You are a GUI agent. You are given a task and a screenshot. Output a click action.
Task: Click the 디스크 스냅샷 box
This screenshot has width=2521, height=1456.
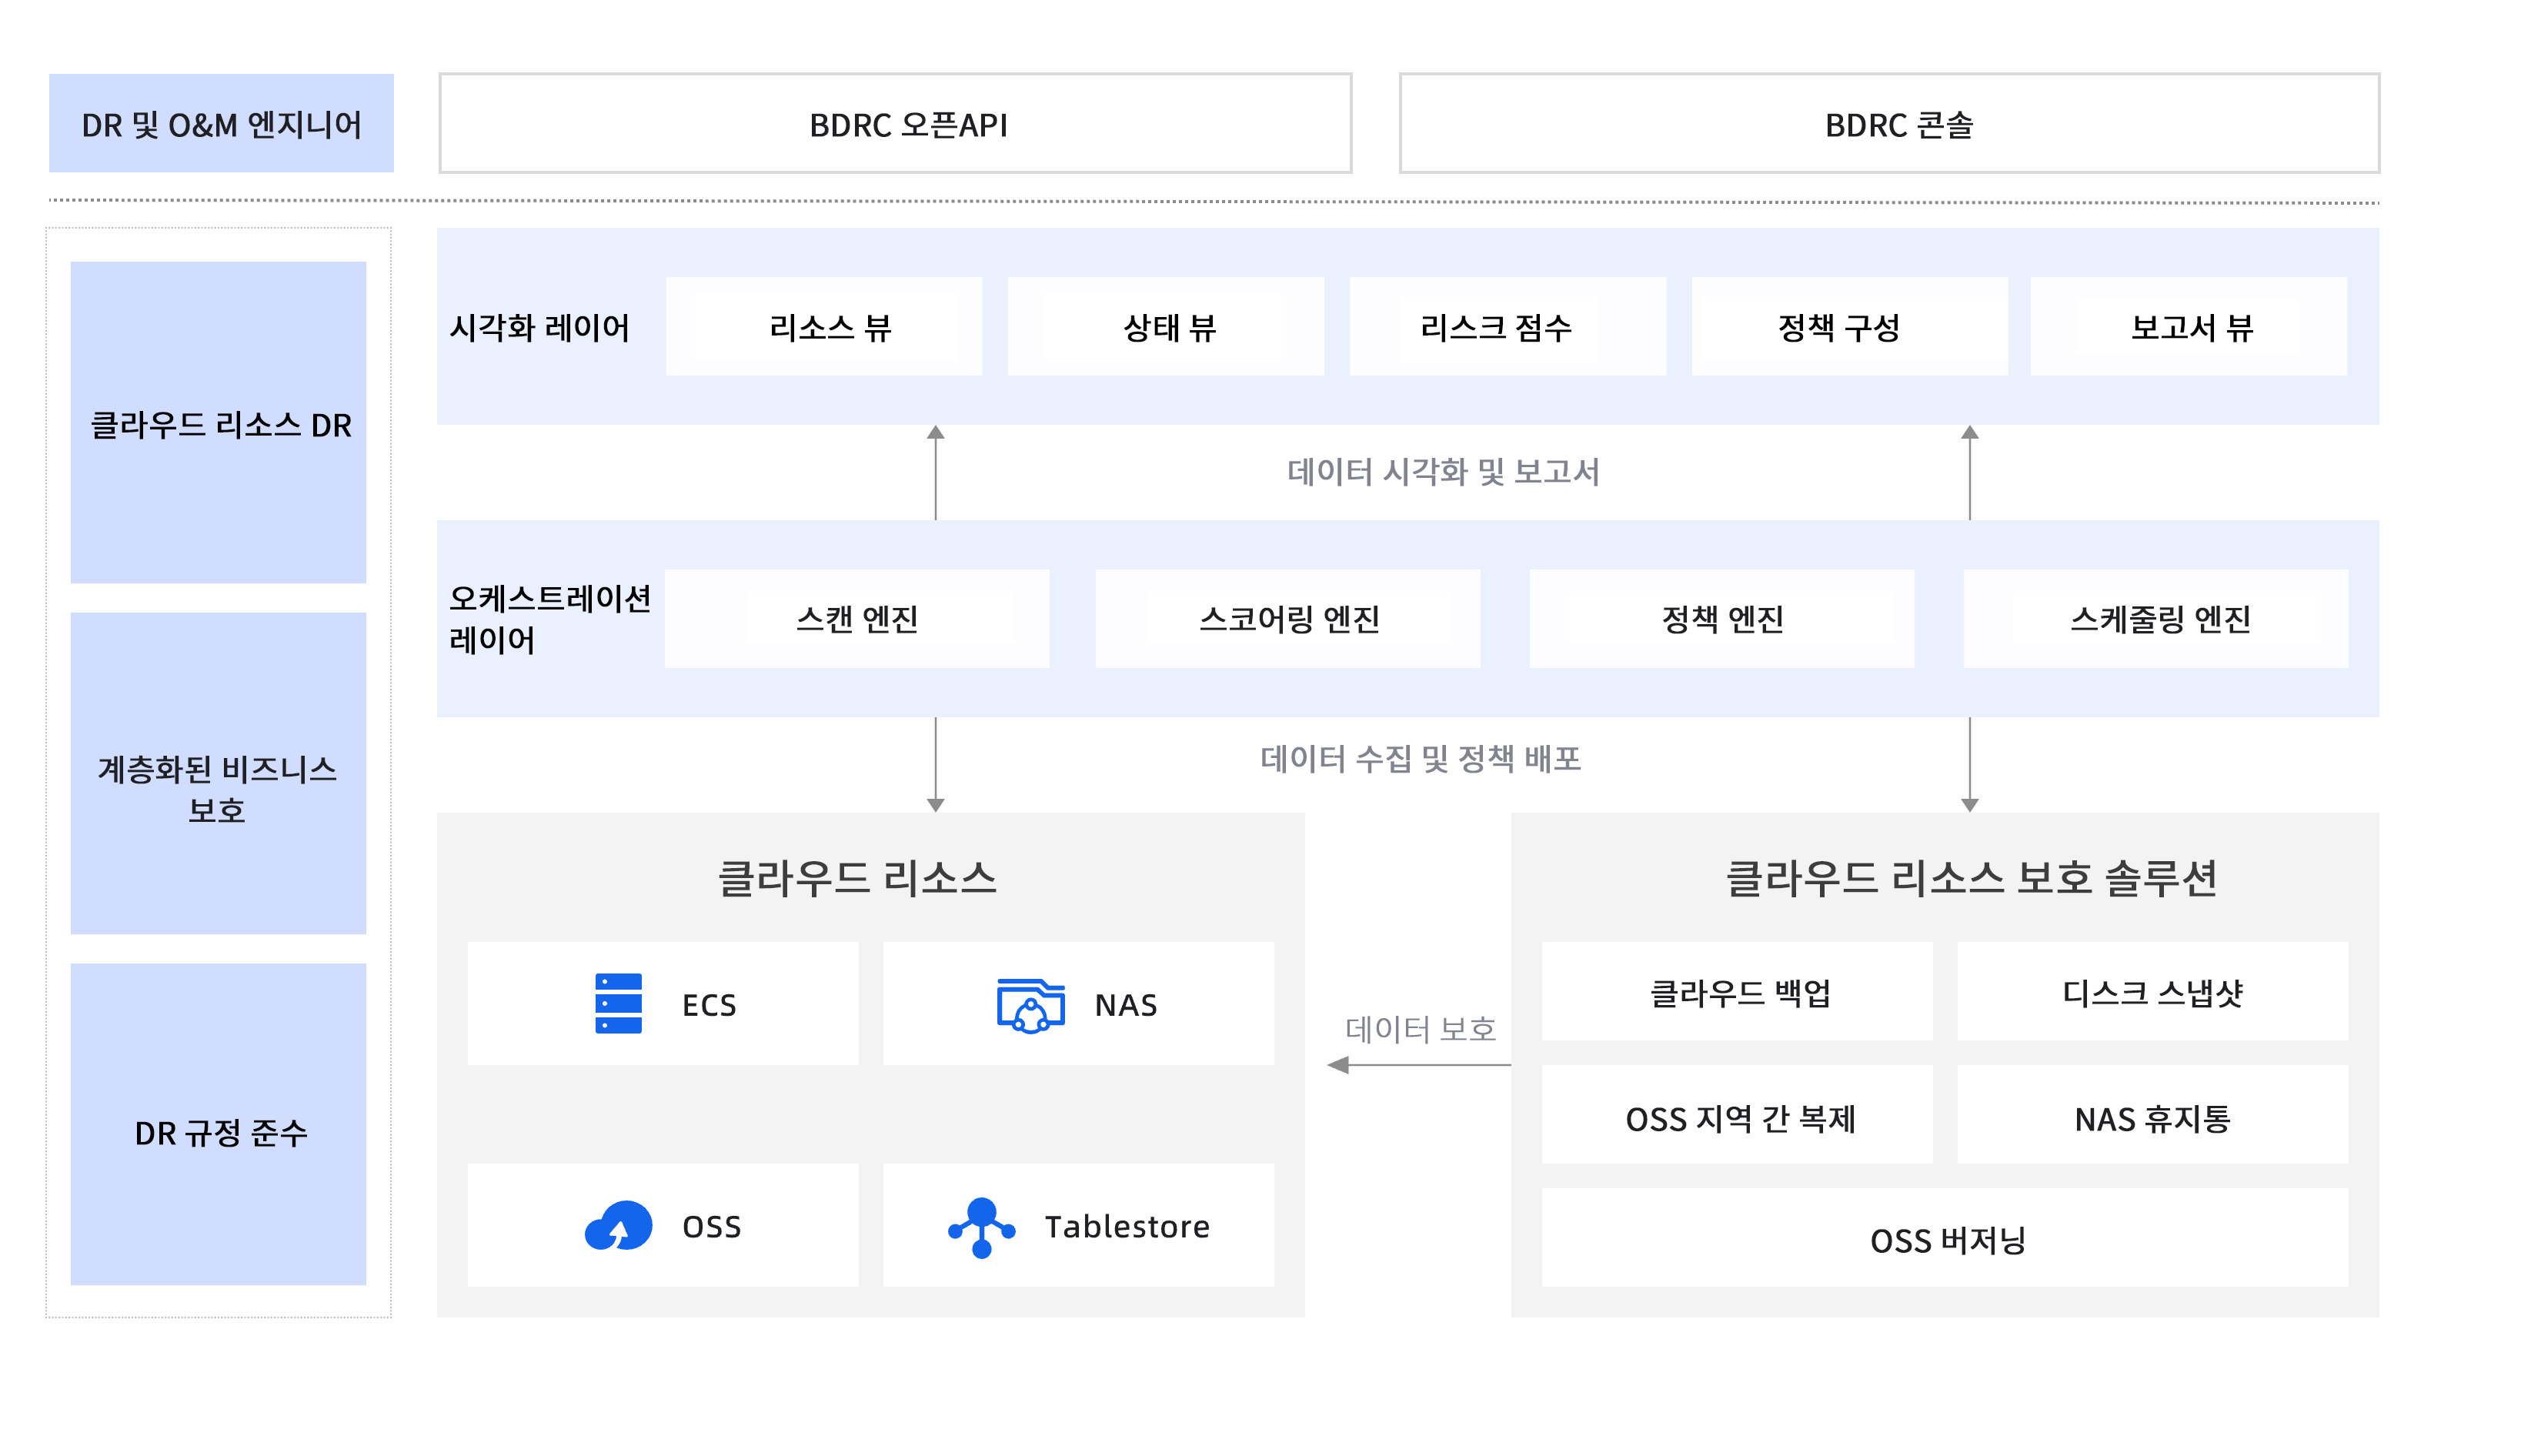click(x=2152, y=992)
